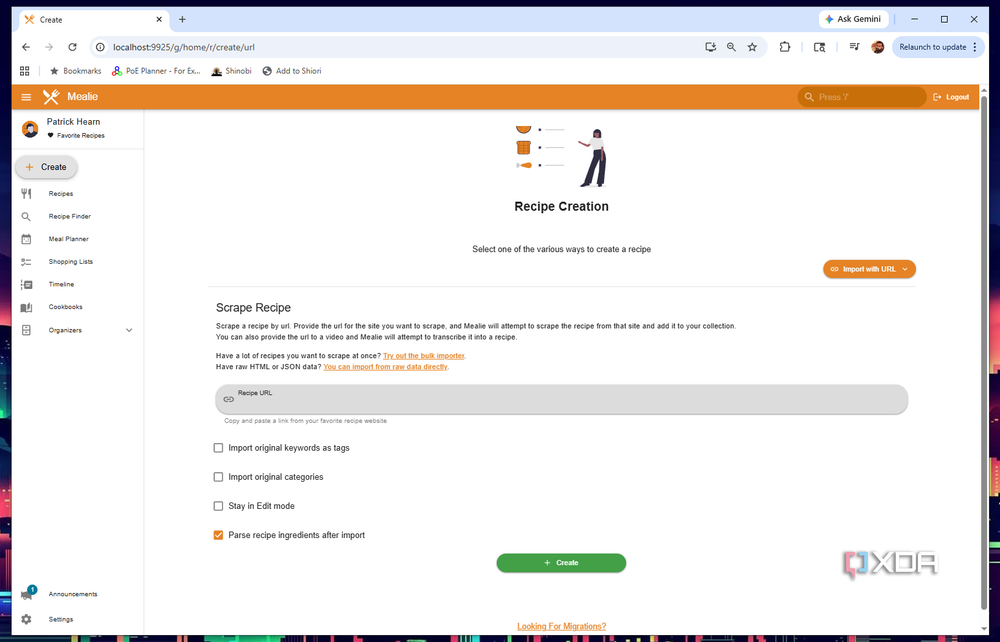Click the sidebar Create button

pos(46,167)
